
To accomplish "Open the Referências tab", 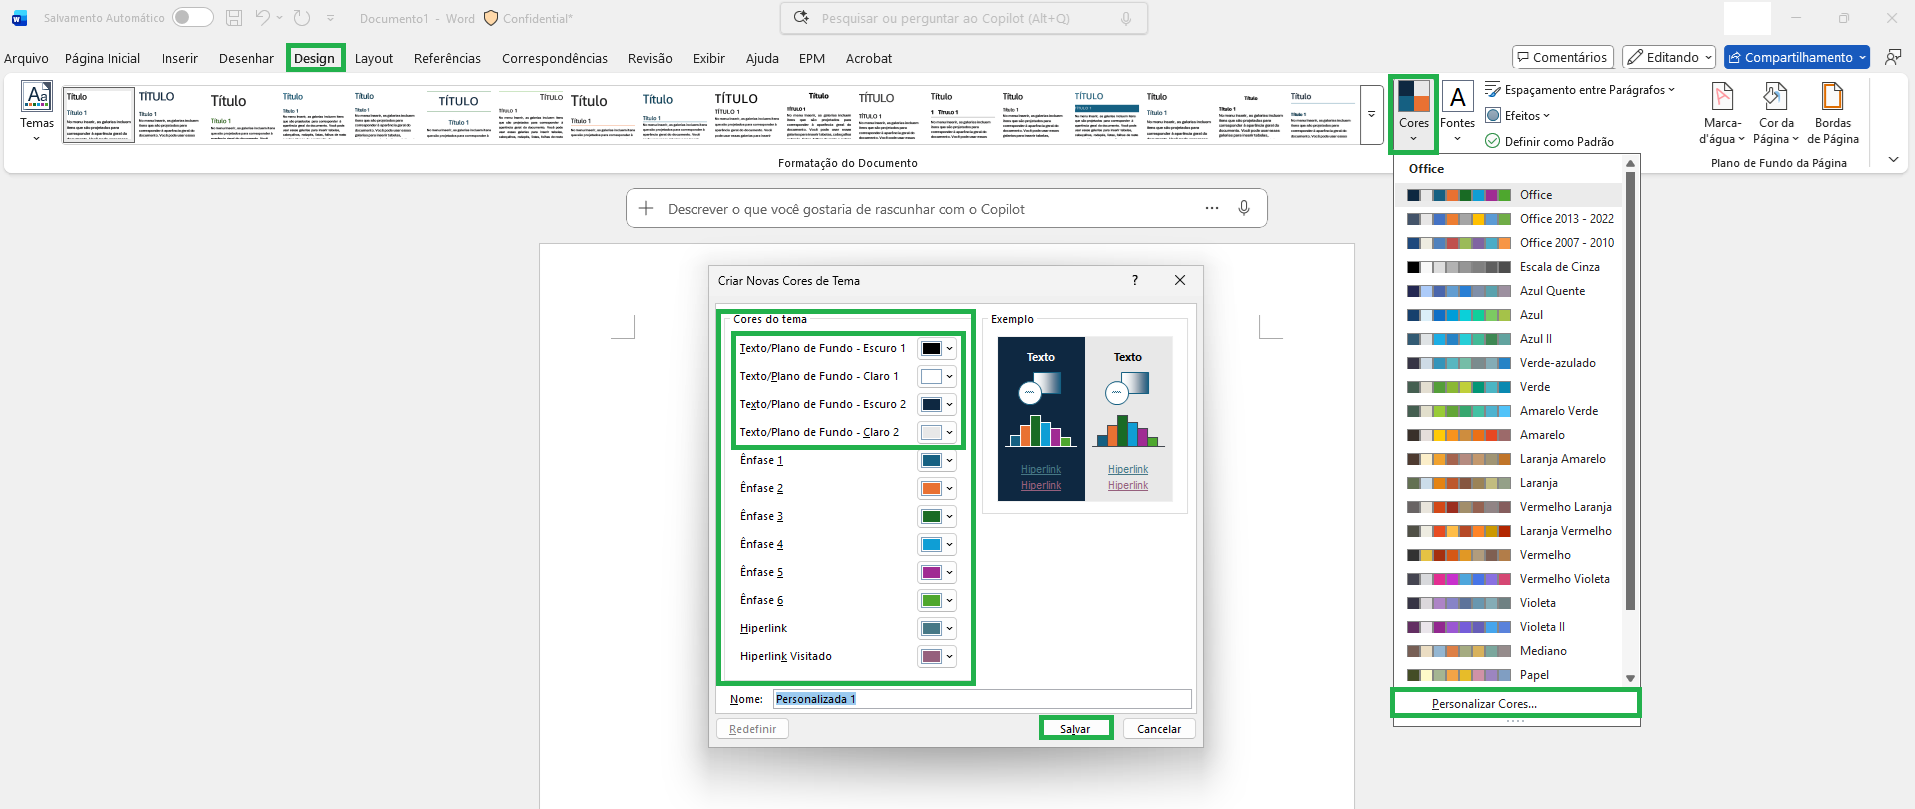I will [x=447, y=58].
